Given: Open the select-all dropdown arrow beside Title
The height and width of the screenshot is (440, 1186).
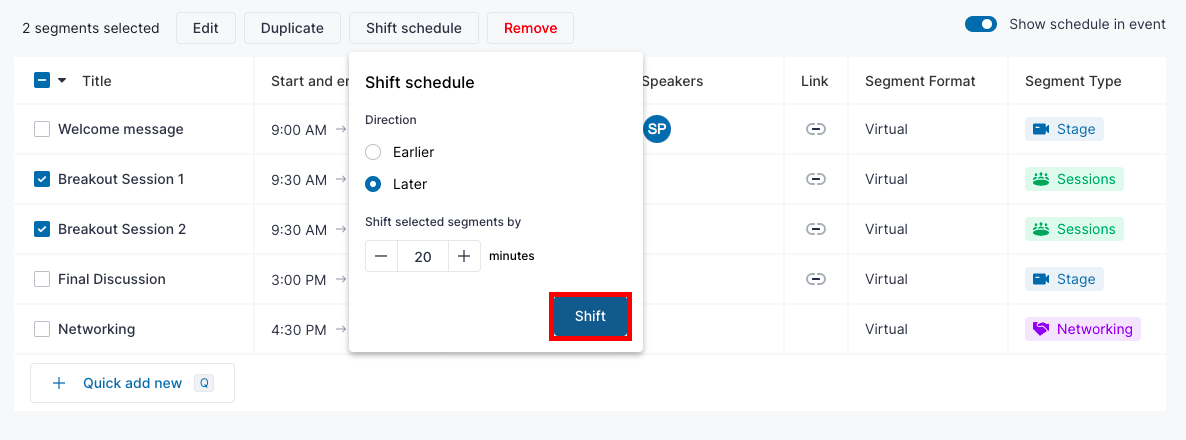Looking at the screenshot, I should tap(62, 80).
